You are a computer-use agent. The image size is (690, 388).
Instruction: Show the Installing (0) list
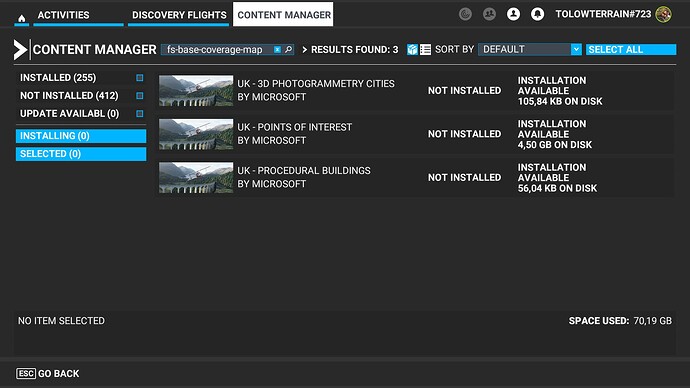(x=81, y=136)
